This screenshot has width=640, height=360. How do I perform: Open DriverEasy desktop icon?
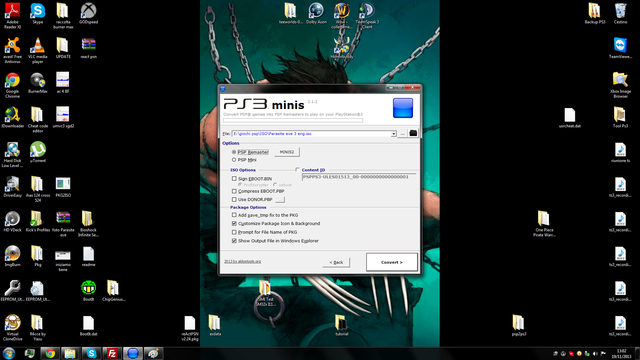[12, 187]
